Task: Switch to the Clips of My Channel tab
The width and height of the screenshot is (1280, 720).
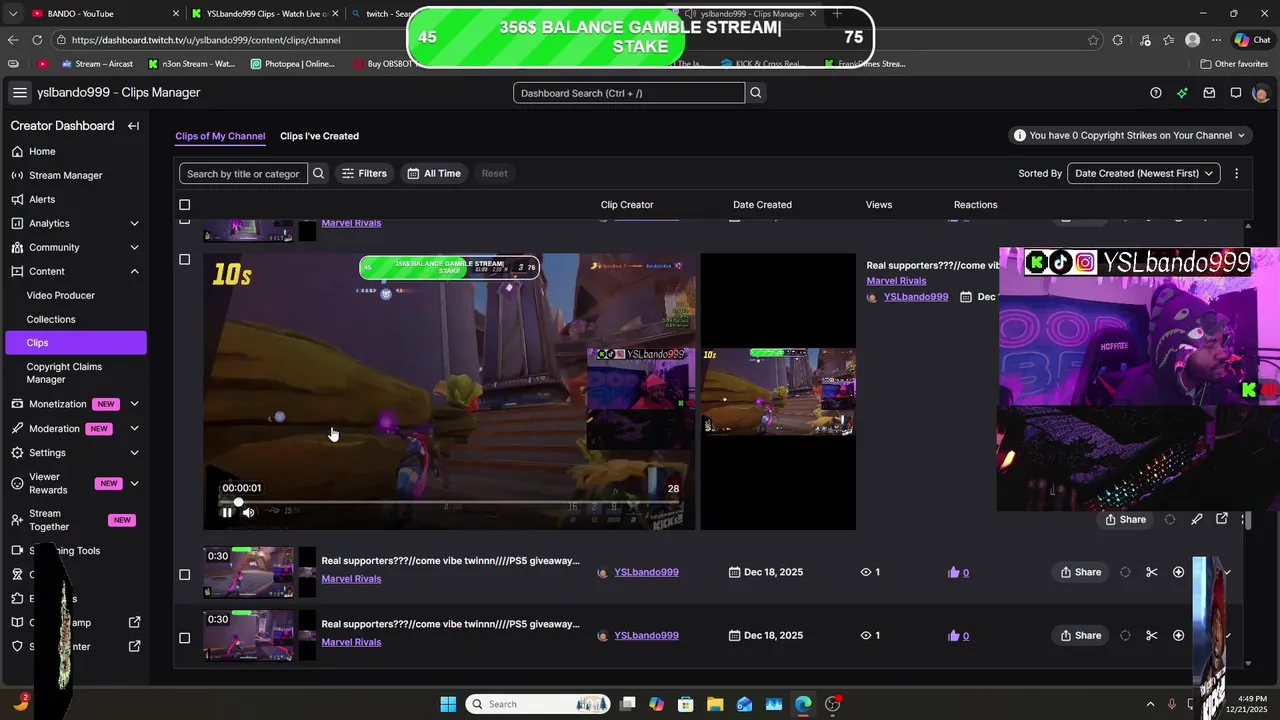Action: coord(220,136)
